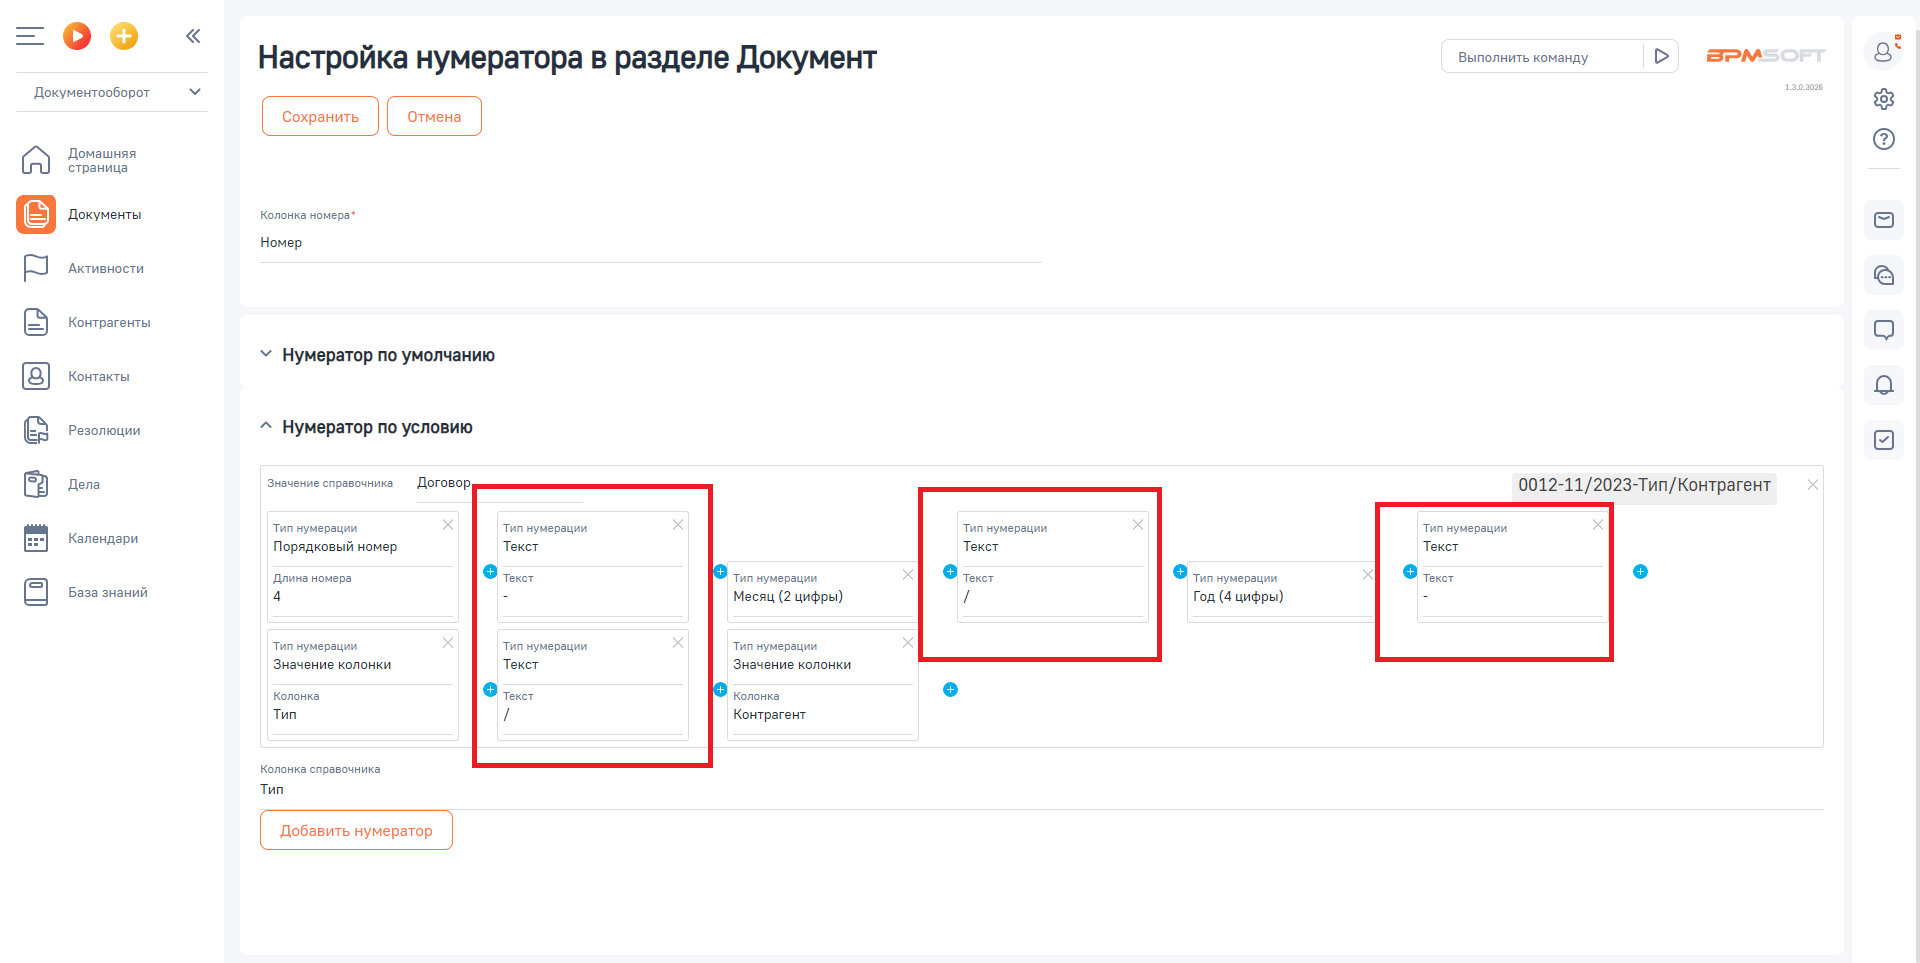Viewport: 1920px width, 963px height.
Task: Open the tasks checkmark panel icon
Action: (1884, 440)
